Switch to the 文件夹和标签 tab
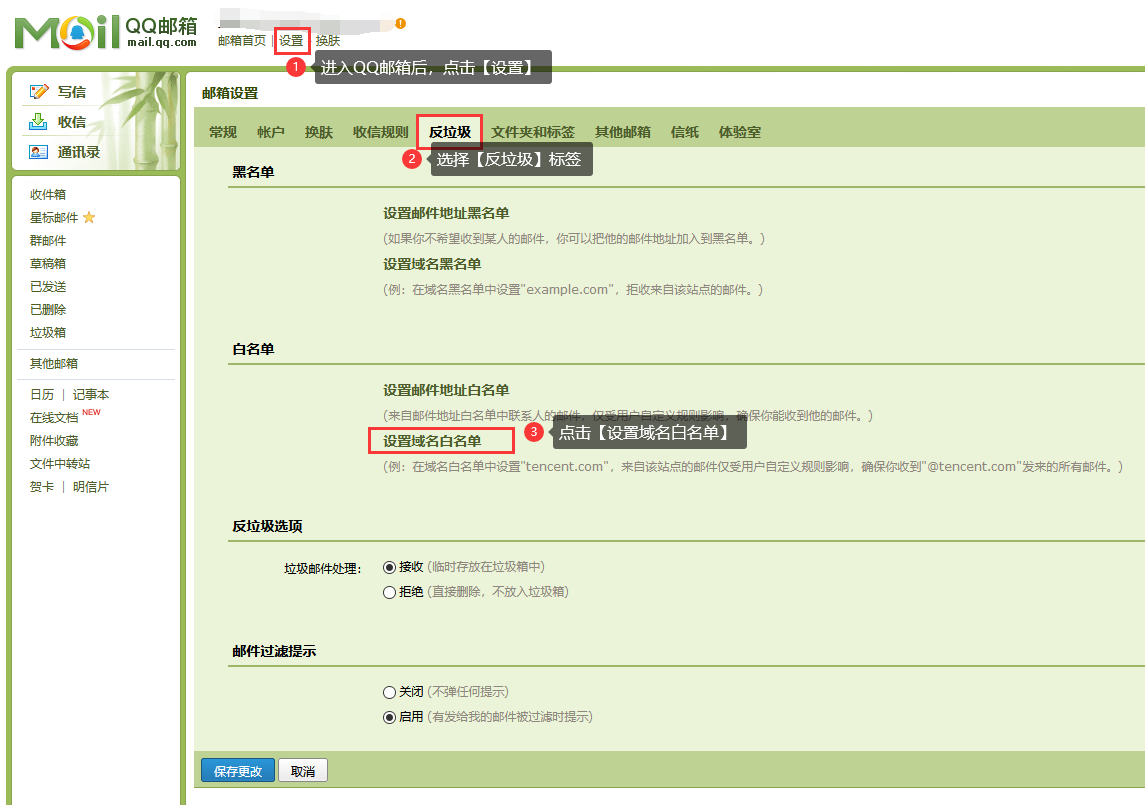 (x=532, y=132)
